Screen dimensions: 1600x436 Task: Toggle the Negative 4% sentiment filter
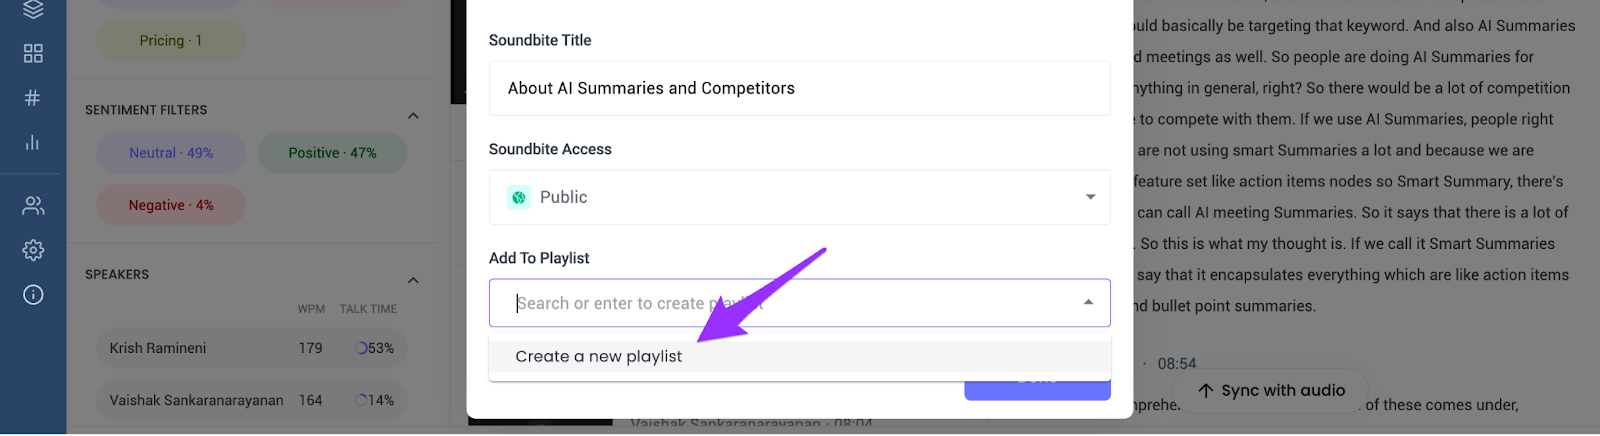tap(171, 205)
